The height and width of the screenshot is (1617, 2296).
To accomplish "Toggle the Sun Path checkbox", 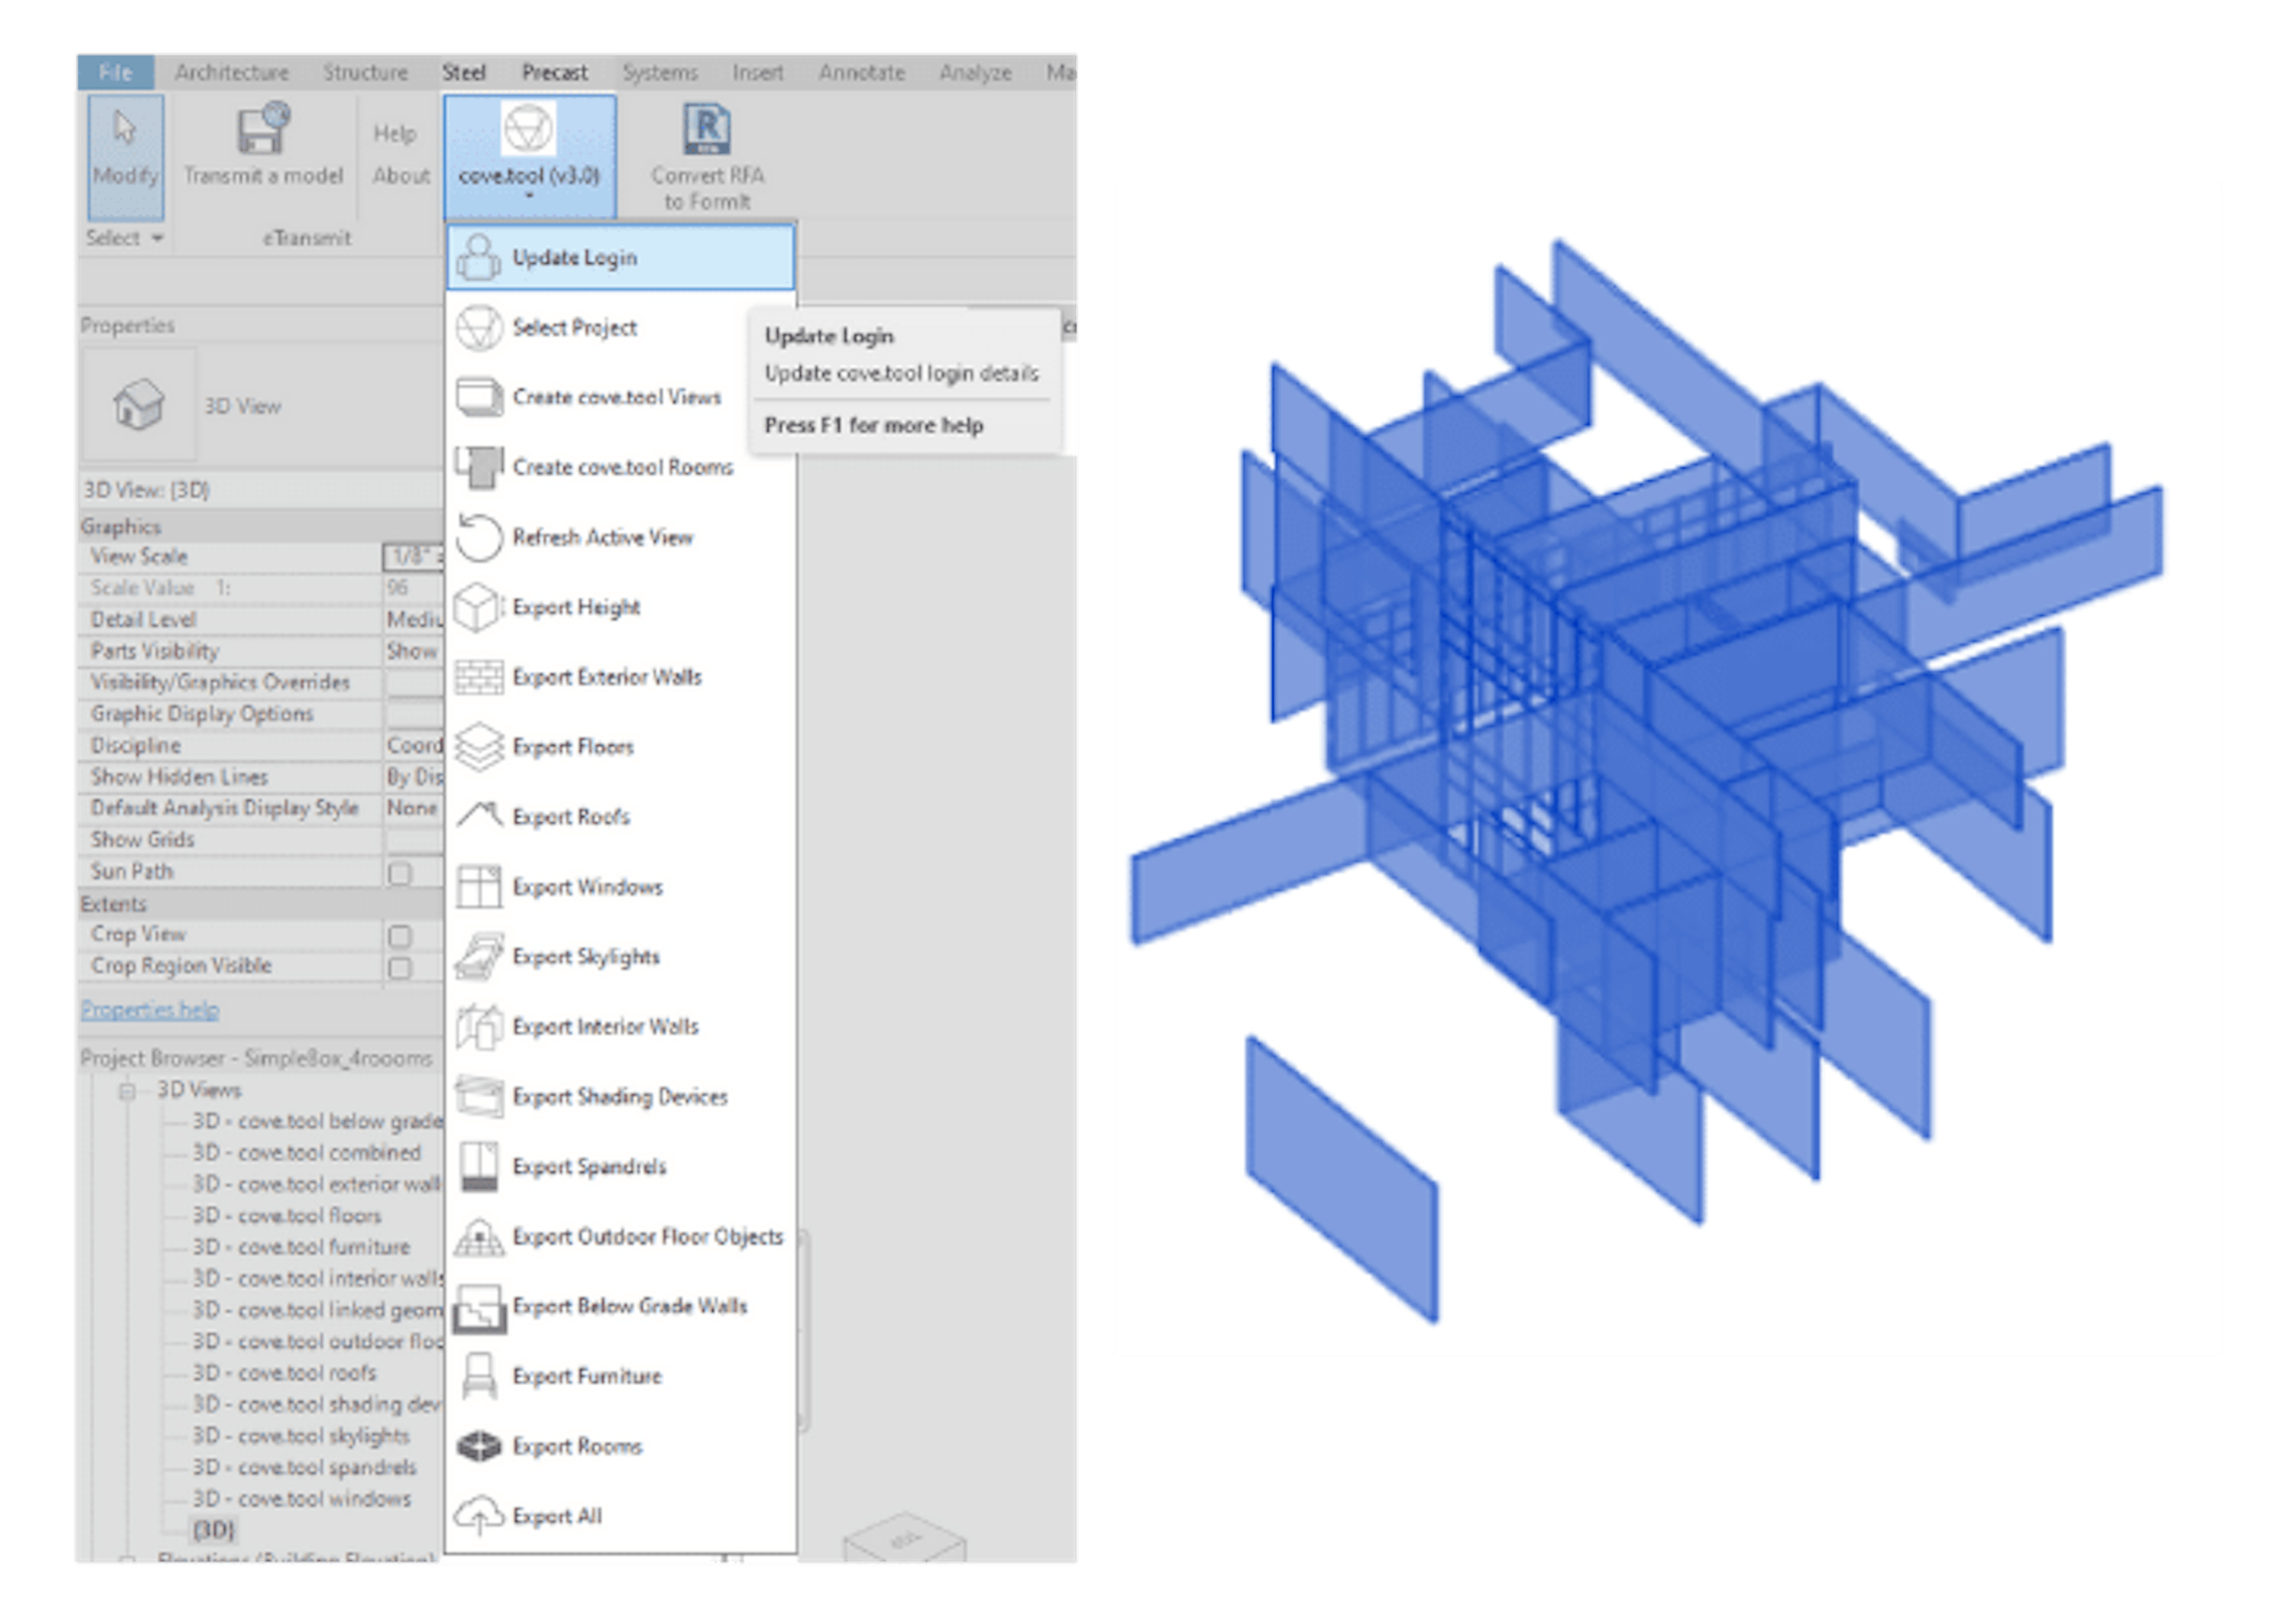I will (x=400, y=873).
